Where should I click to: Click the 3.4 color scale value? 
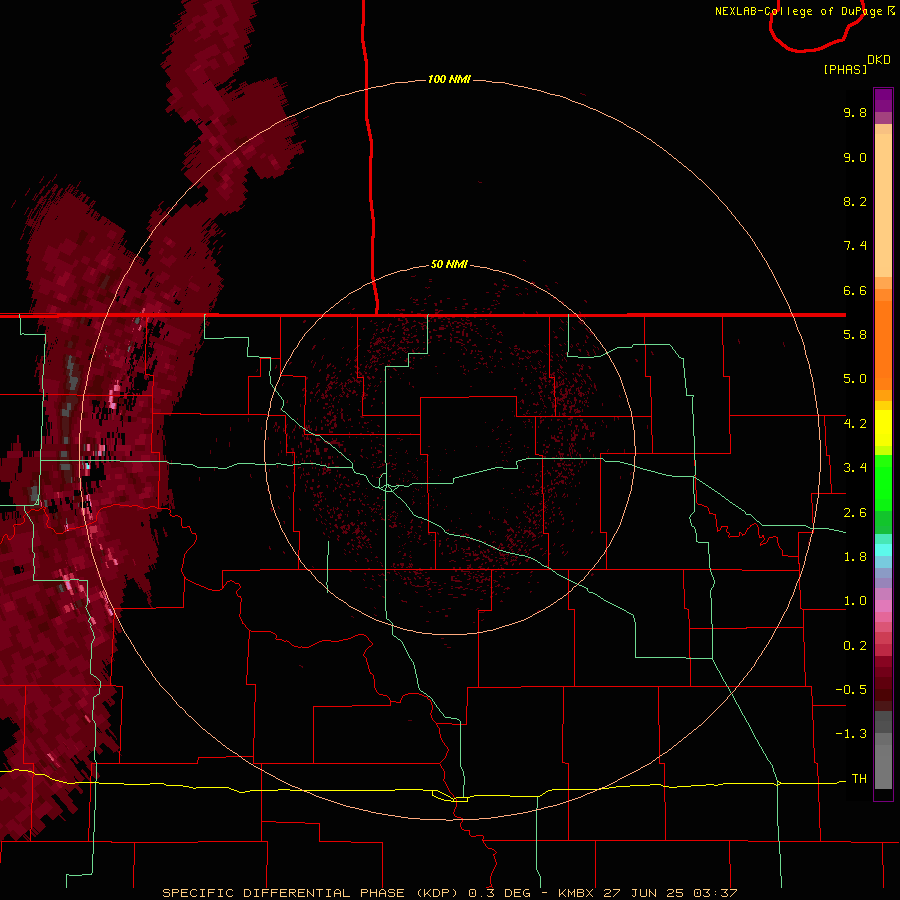click(x=855, y=468)
